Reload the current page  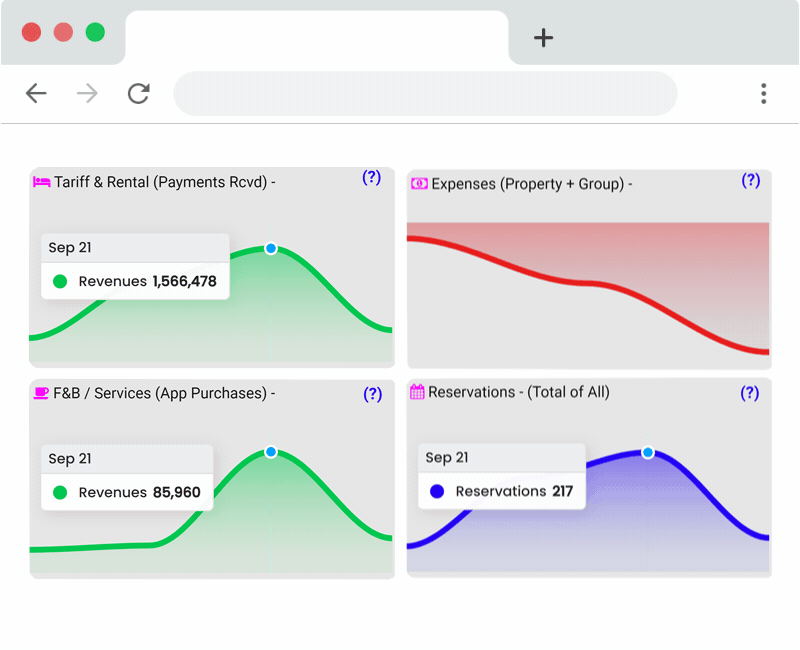click(x=138, y=93)
